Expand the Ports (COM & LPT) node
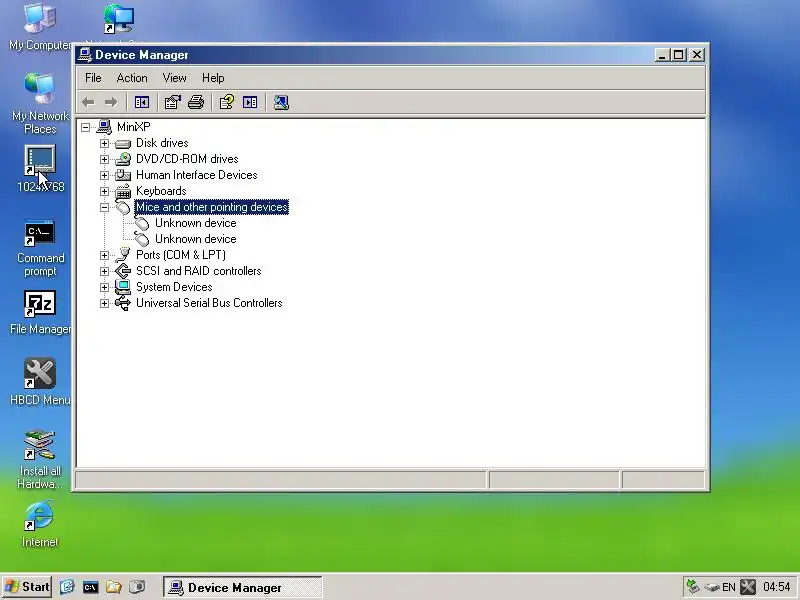The width and height of the screenshot is (800, 600). pos(105,255)
